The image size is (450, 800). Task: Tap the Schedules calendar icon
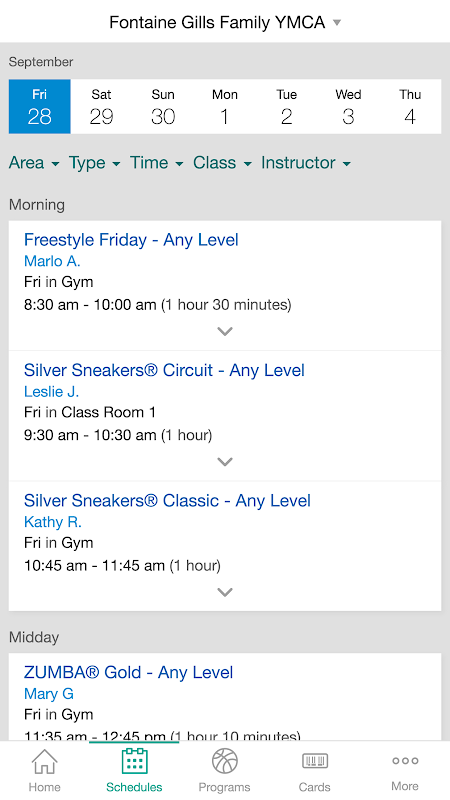tap(134, 761)
